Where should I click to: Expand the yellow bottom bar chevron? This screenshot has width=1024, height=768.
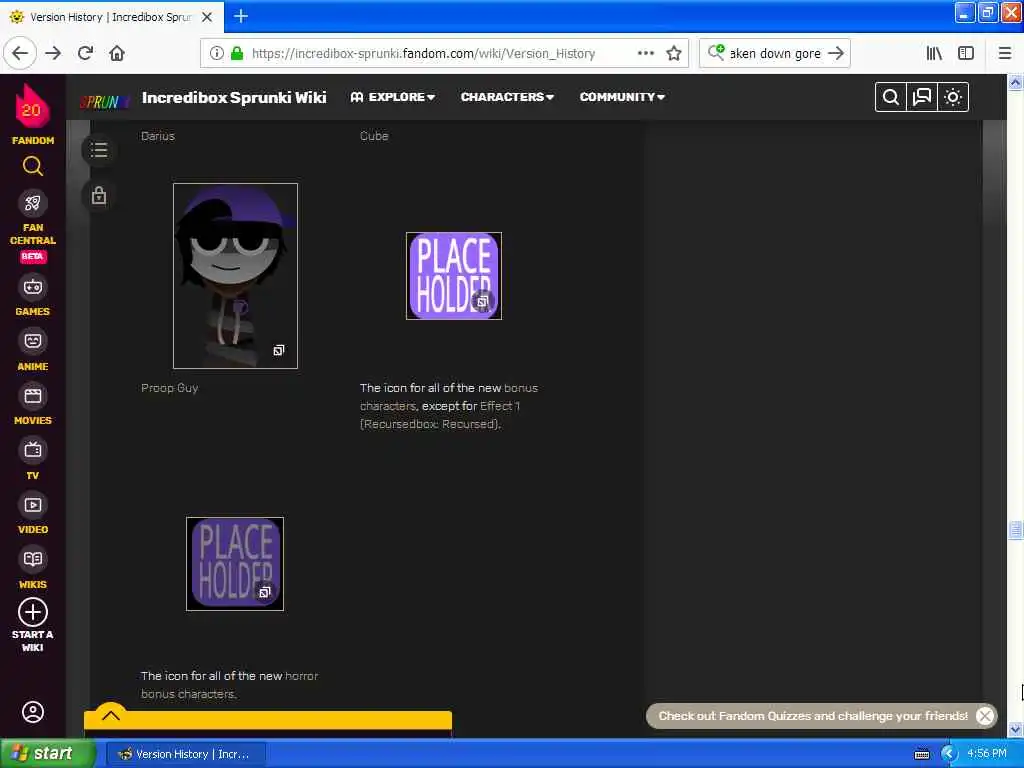[x=111, y=716]
